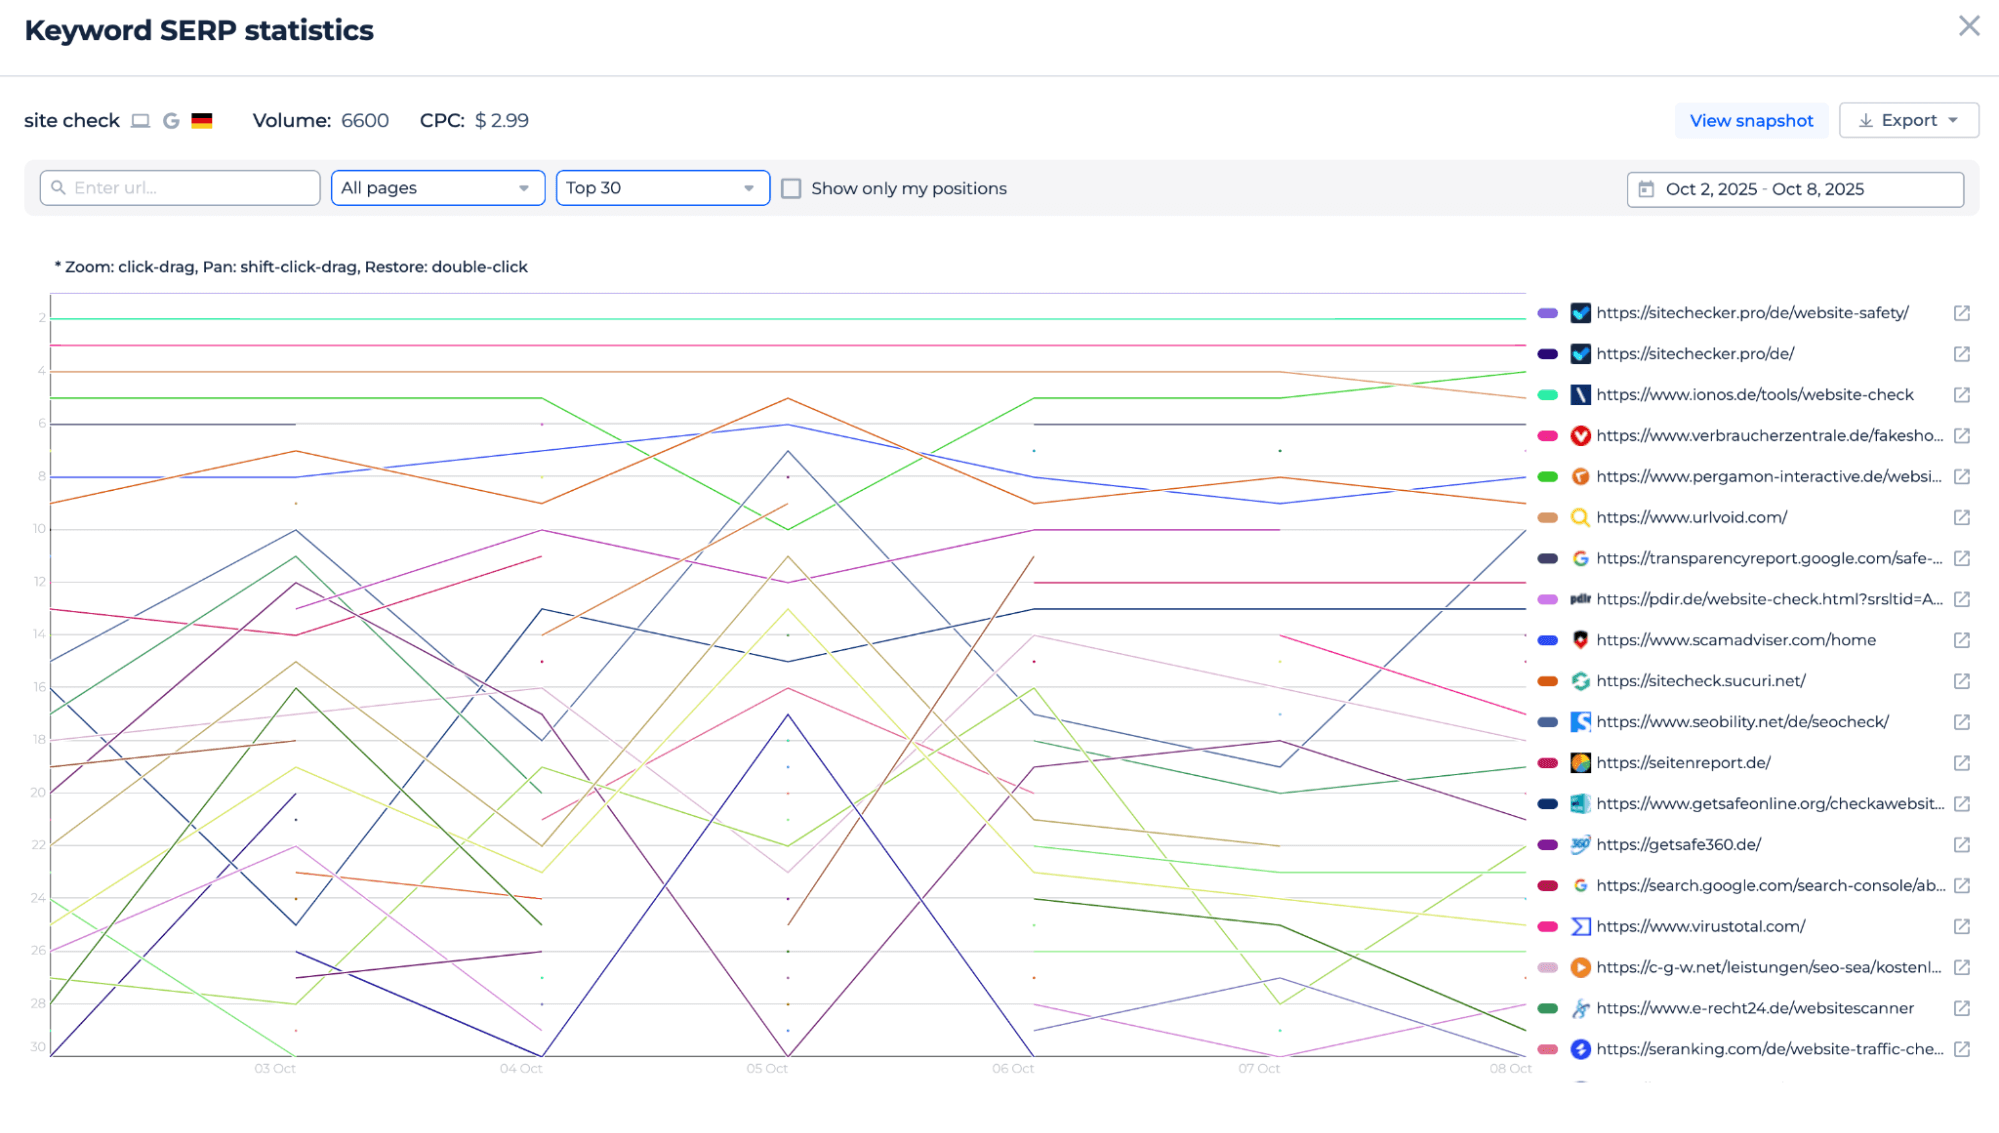Click the German flag icon
The width and height of the screenshot is (1999, 1133).
coord(202,121)
